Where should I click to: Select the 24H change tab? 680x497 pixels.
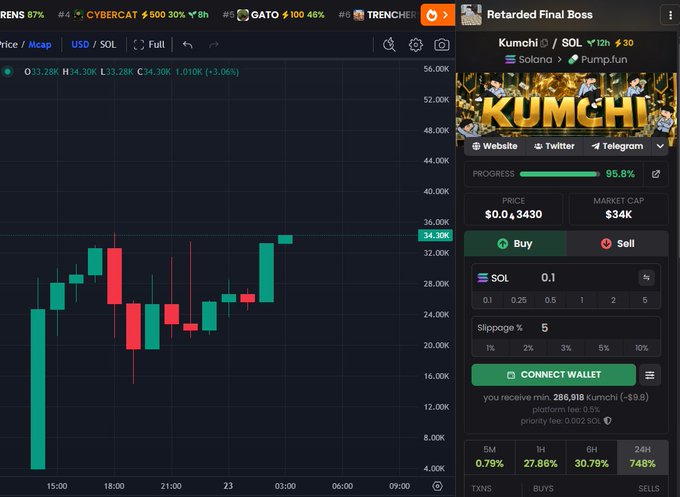(x=642, y=457)
